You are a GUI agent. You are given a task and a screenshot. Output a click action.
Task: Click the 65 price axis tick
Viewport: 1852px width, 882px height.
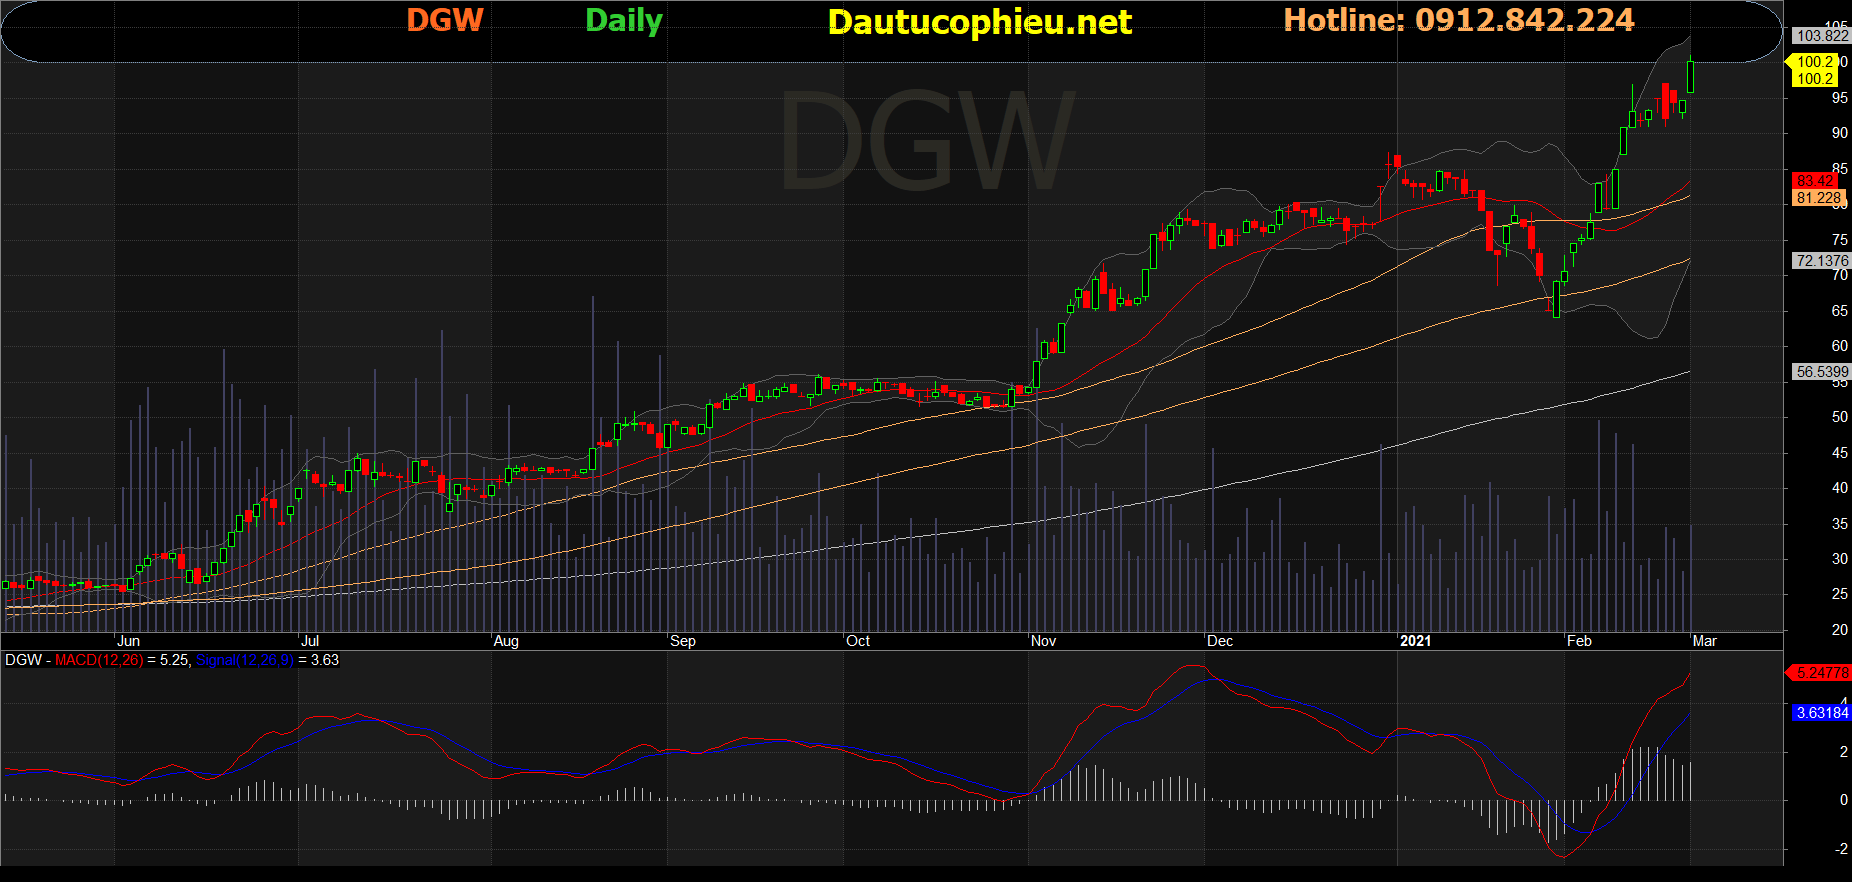click(1839, 311)
